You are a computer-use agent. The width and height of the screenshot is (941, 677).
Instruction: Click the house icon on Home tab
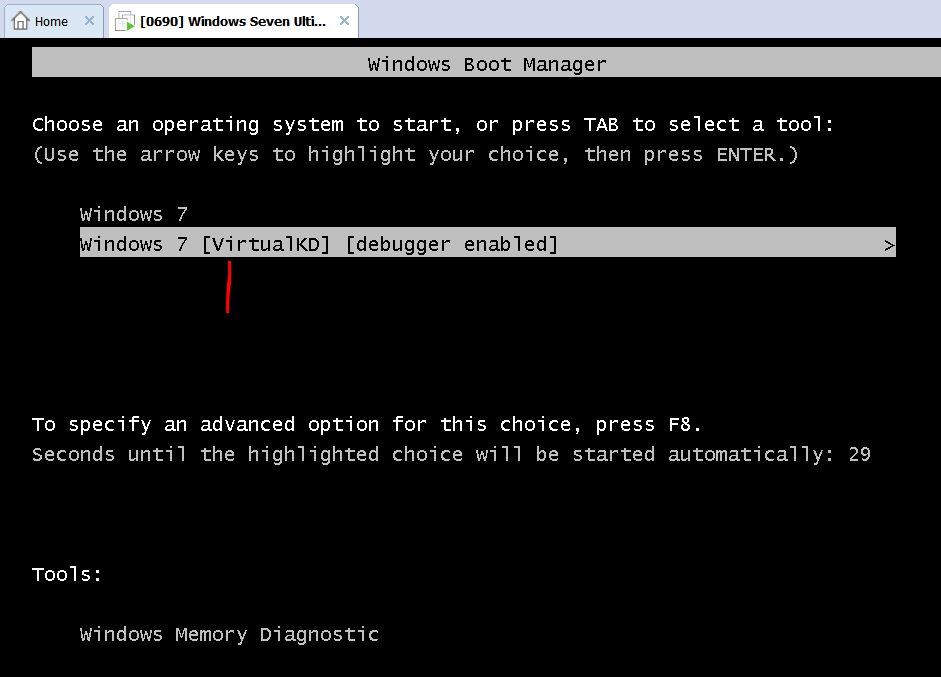(x=20, y=21)
